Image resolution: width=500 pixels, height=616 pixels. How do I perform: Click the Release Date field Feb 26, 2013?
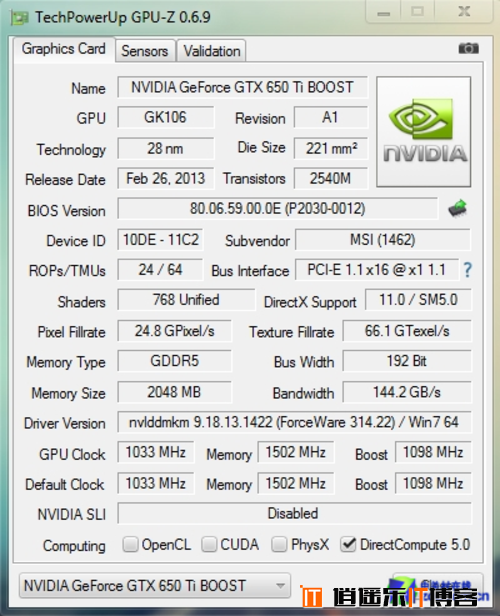tap(166, 179)
